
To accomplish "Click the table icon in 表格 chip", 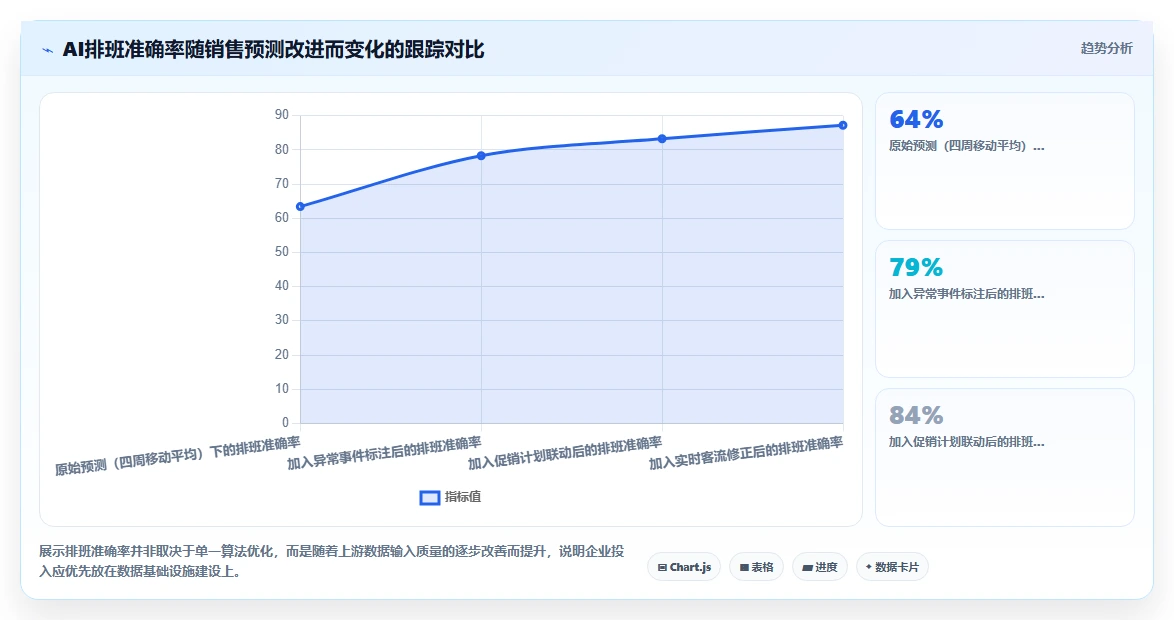I will [744, 568].
